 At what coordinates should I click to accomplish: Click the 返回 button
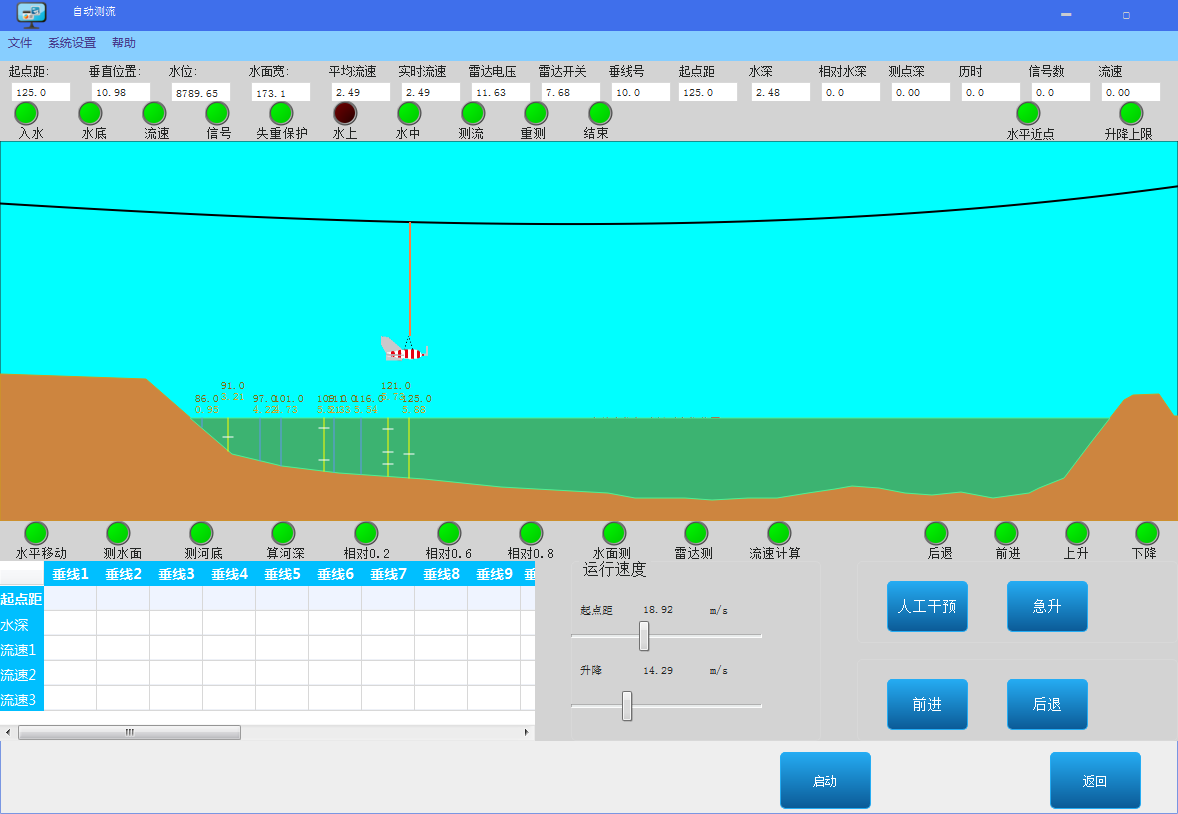click(x=1095, y=780)
